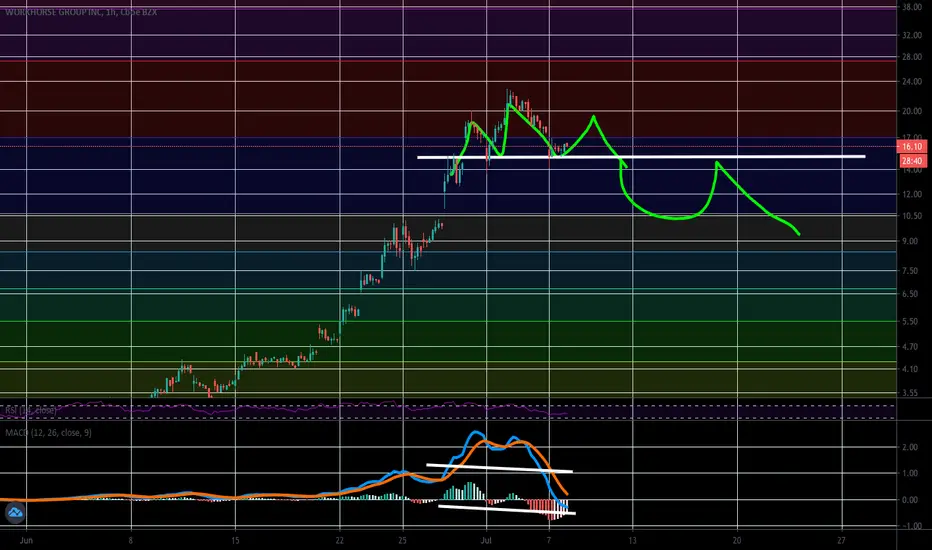Select the white horizontal neckline trend line

[x=641, y=157]
